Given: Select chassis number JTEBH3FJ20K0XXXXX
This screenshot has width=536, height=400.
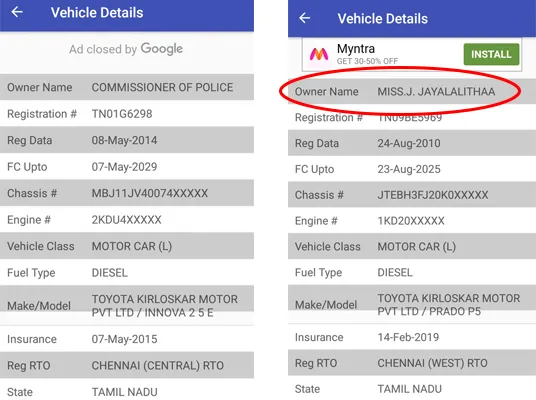Looking at the screenshot, I should click(x=433, y=195).
